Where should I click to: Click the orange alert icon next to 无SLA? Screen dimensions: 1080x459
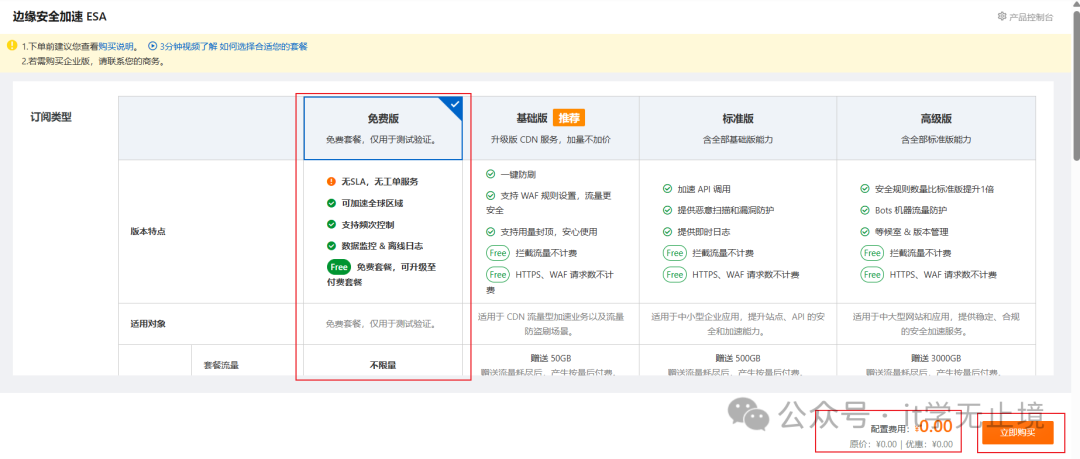pos(331,181)
